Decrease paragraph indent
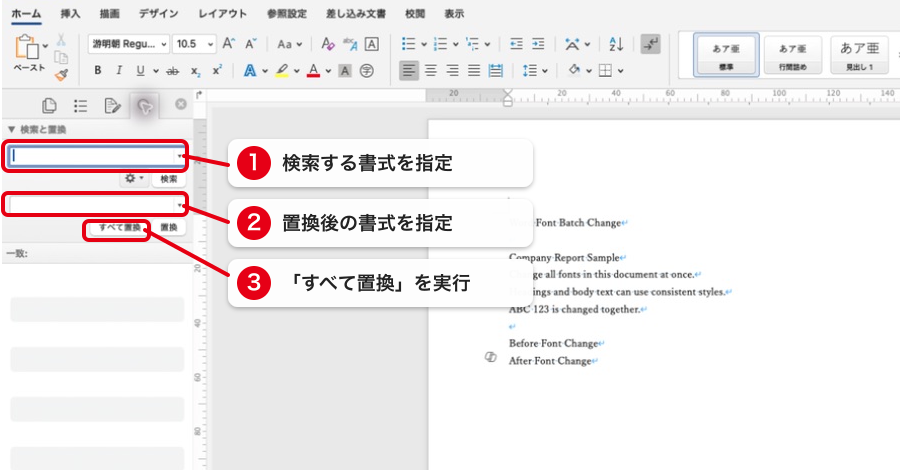Screen dimensions: 900x470 tap(517, 44)
